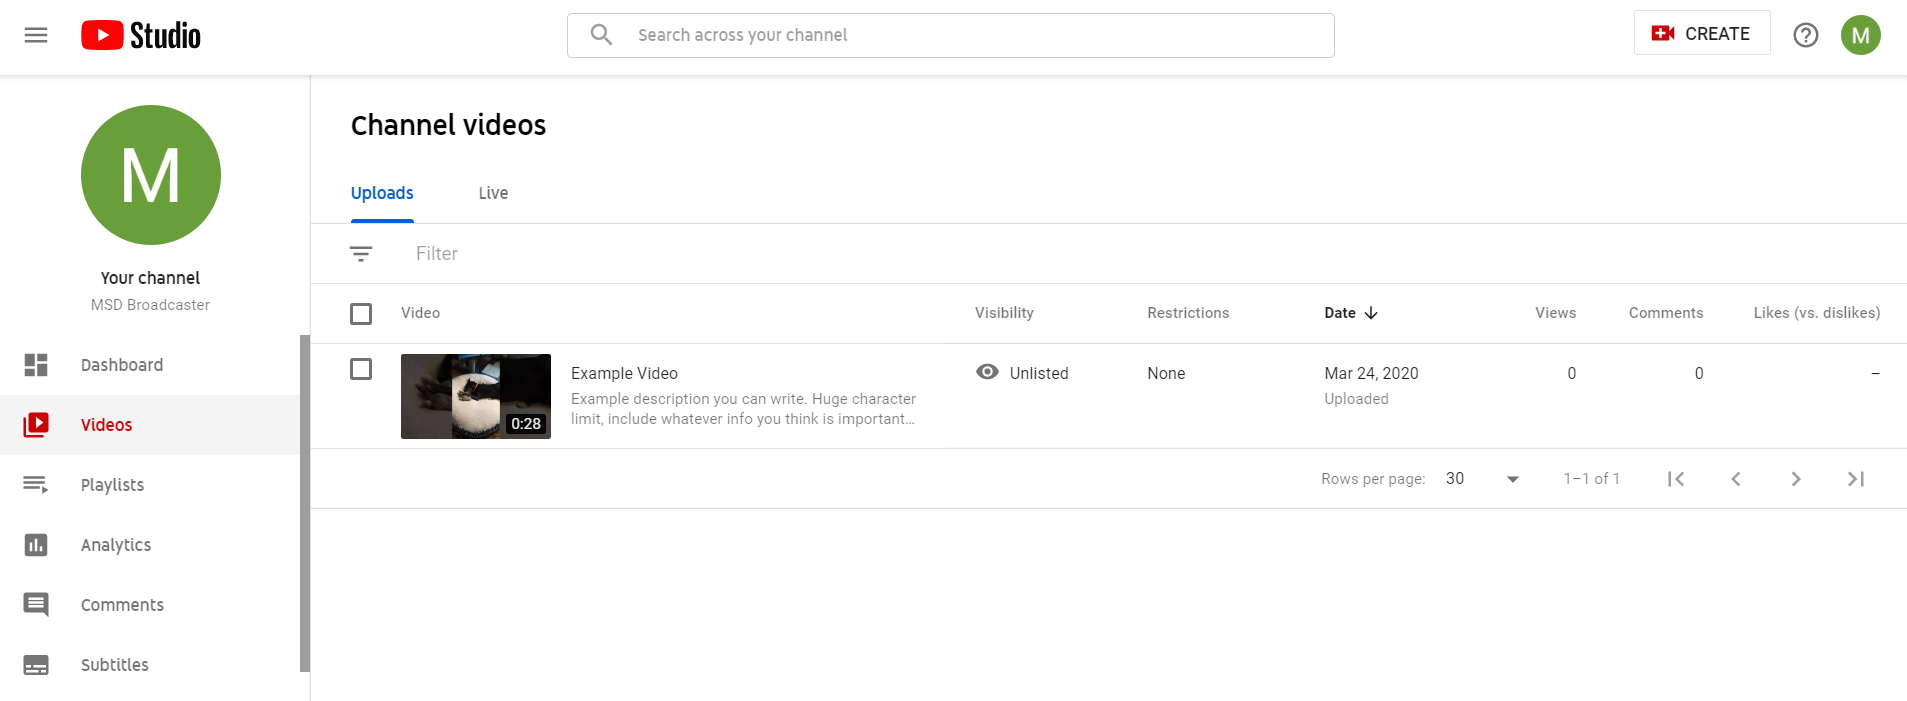This screenshot has height=701, width=1907.
Task: Click the Subtitles sidebar icon
Action: [36, 665]
